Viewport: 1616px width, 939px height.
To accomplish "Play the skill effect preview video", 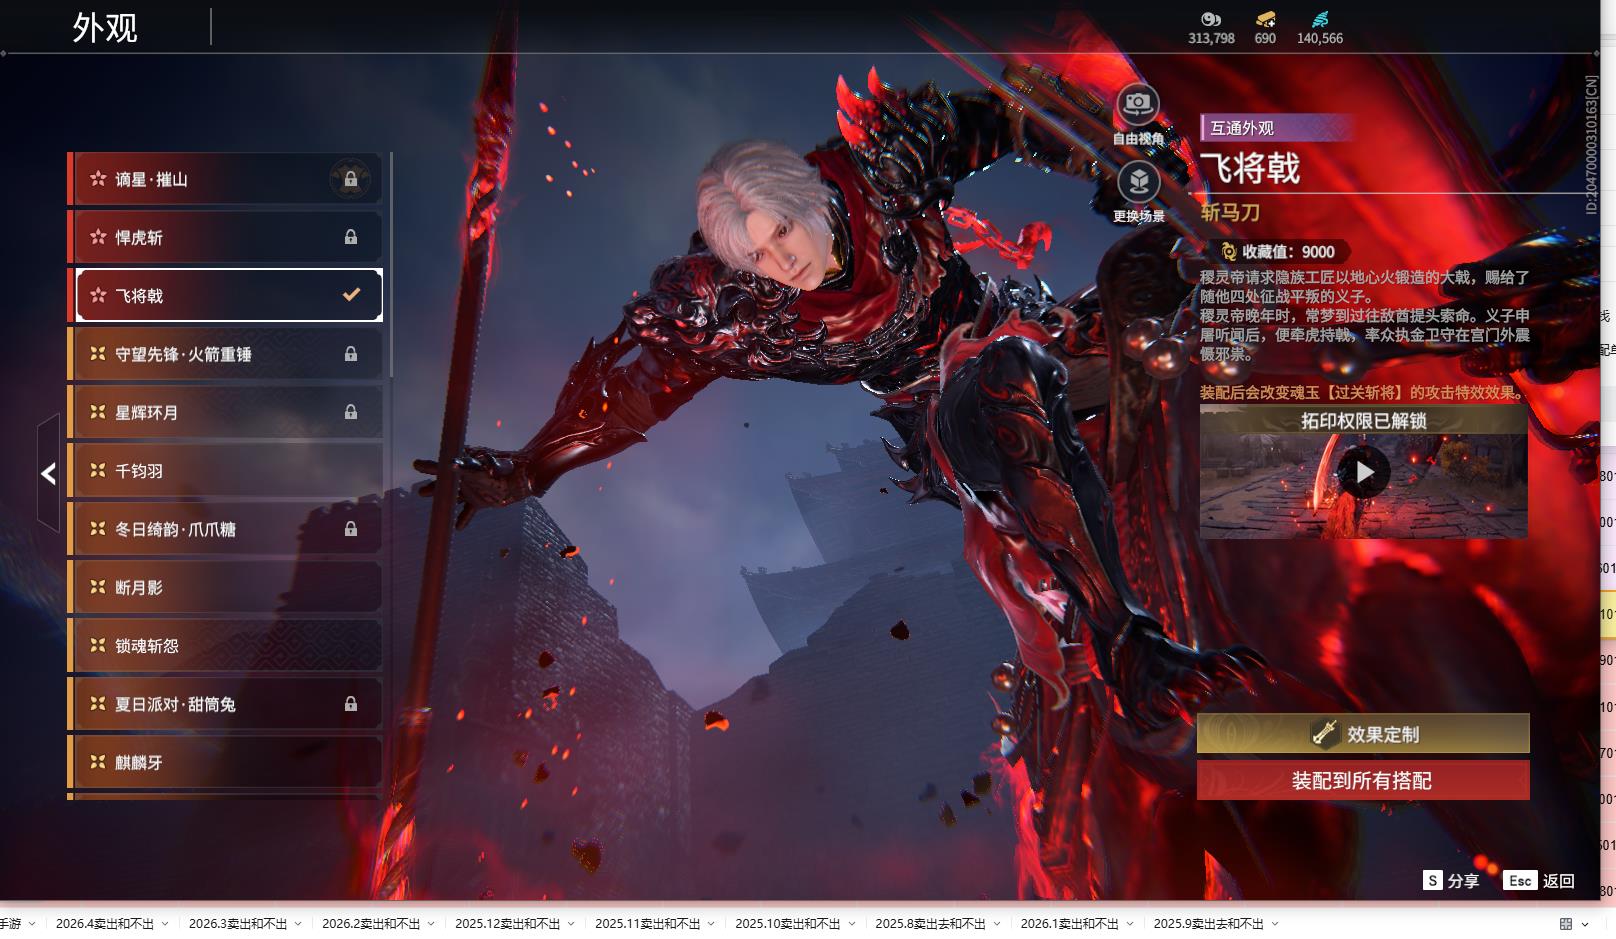I will 1364,472.
